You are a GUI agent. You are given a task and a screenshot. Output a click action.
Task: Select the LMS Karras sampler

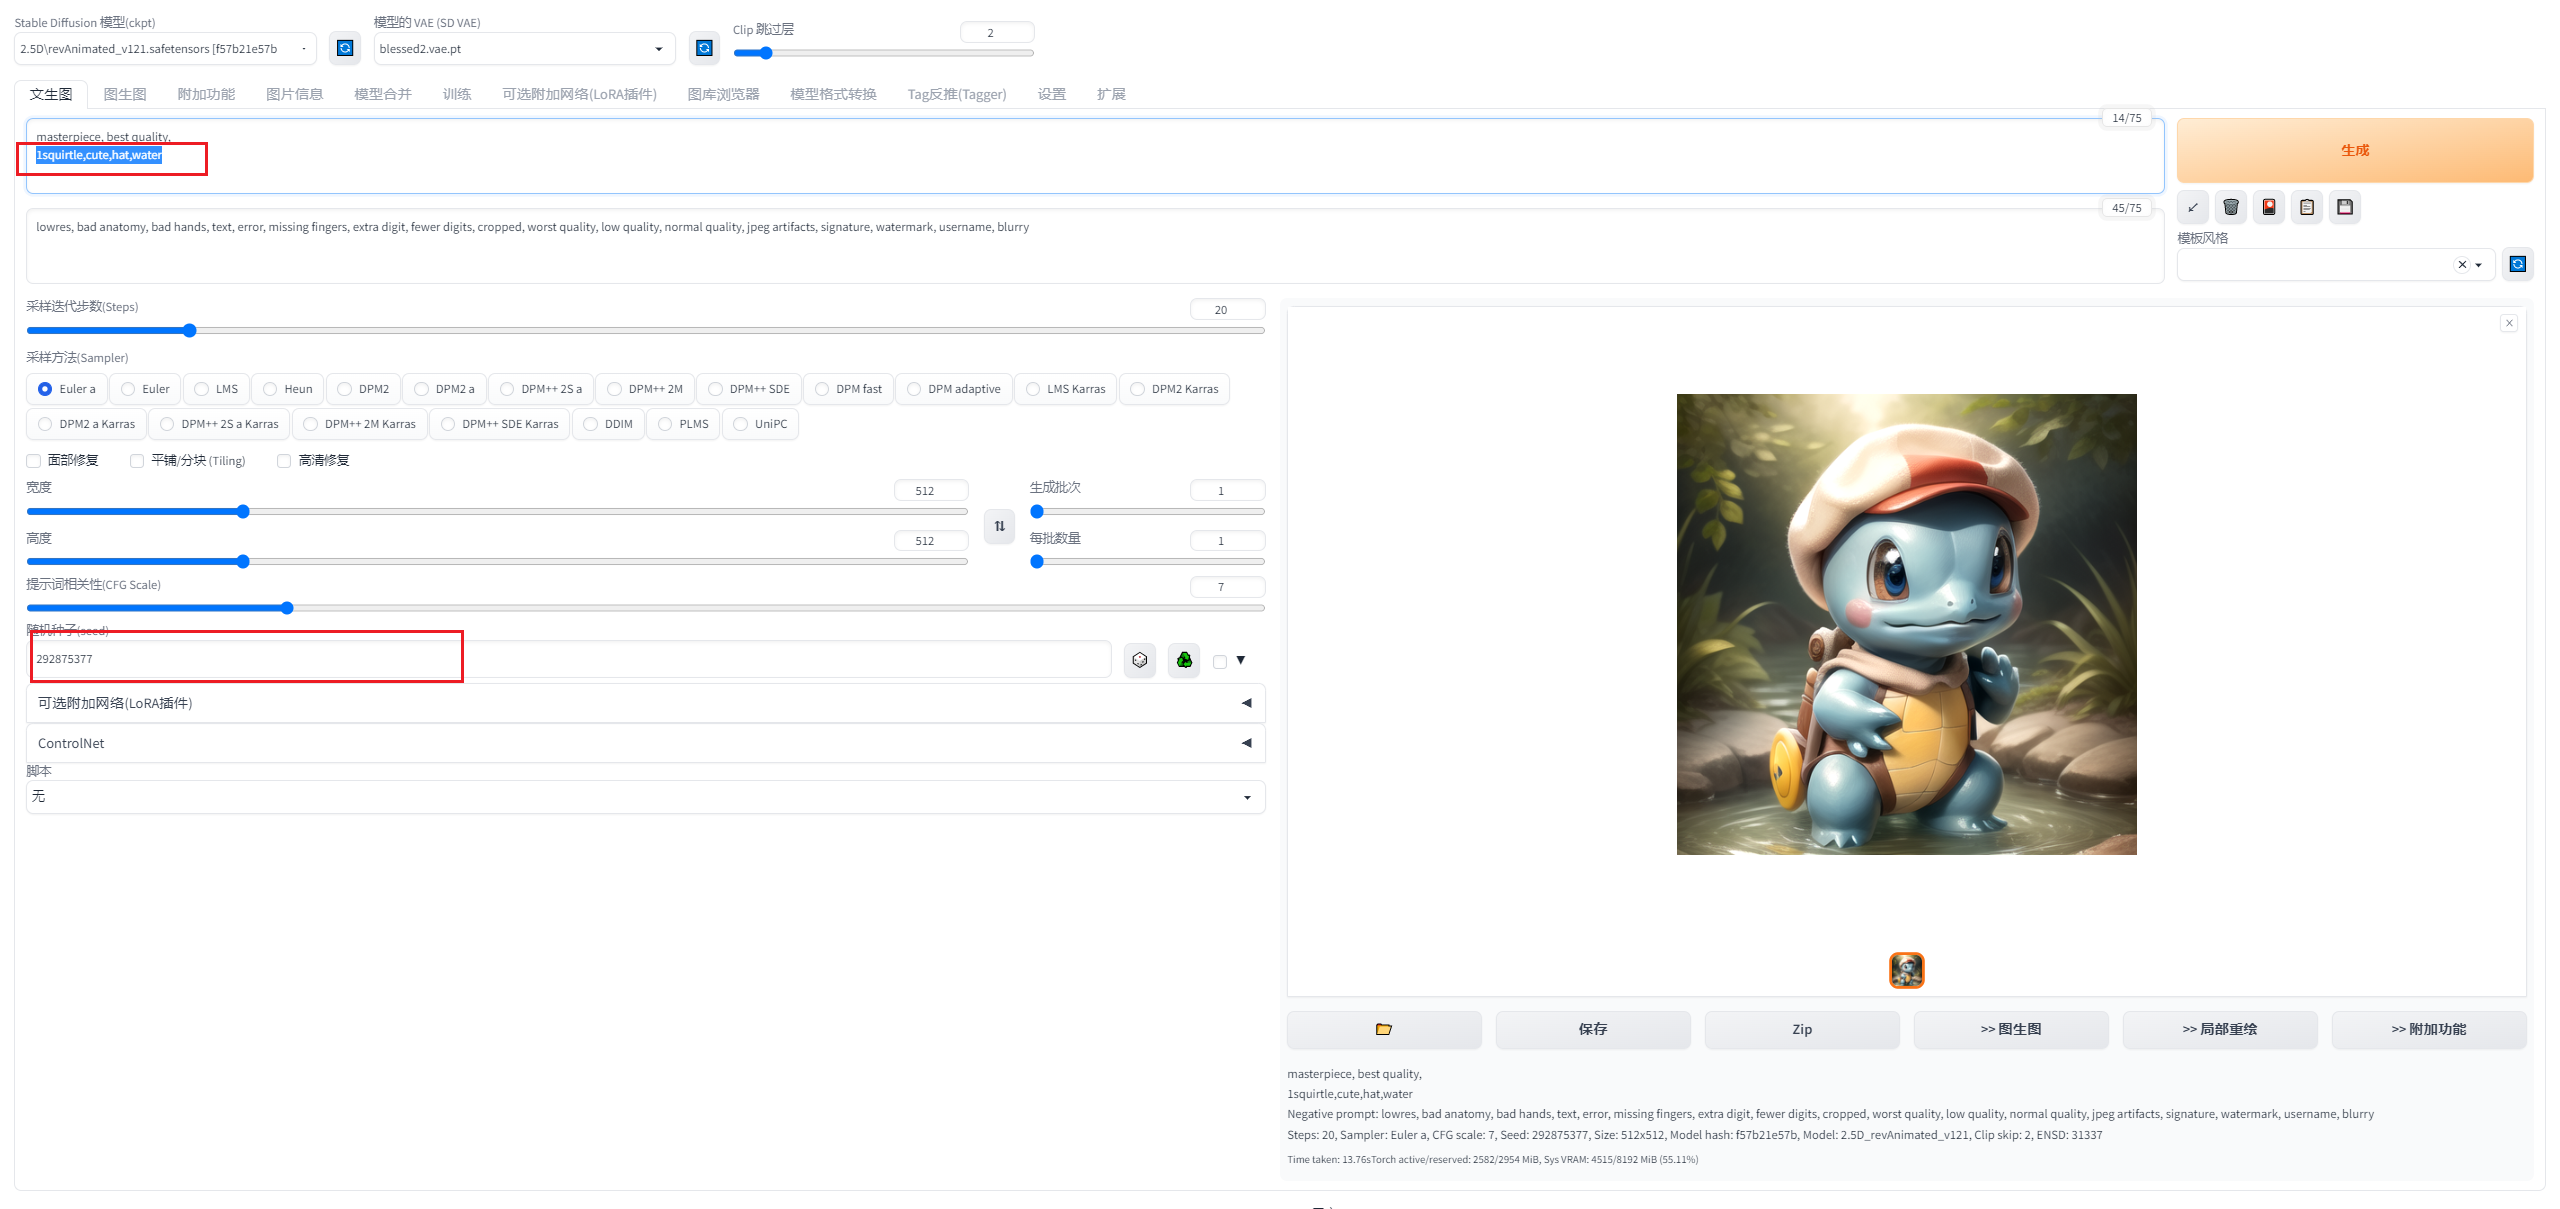(1065, 389)
